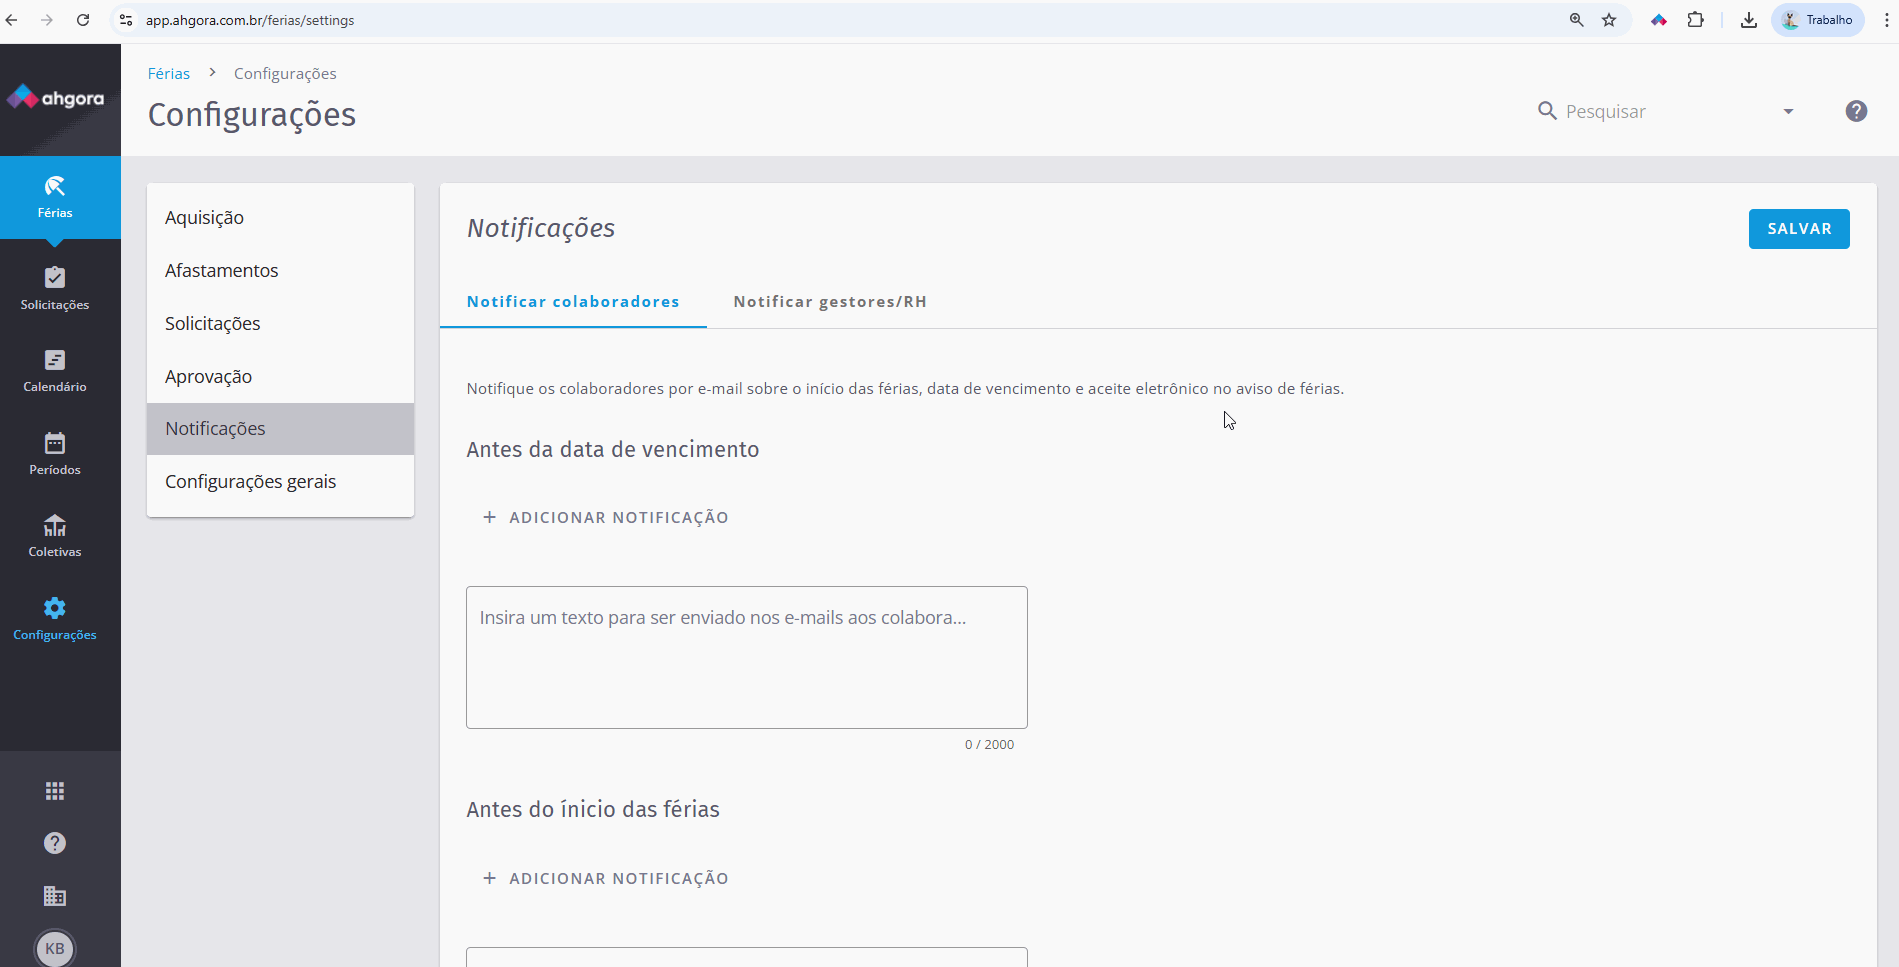This screenshot has height=967, width=1899.
Task: Select Afastamentos settings section
Action: click(280, 270)
